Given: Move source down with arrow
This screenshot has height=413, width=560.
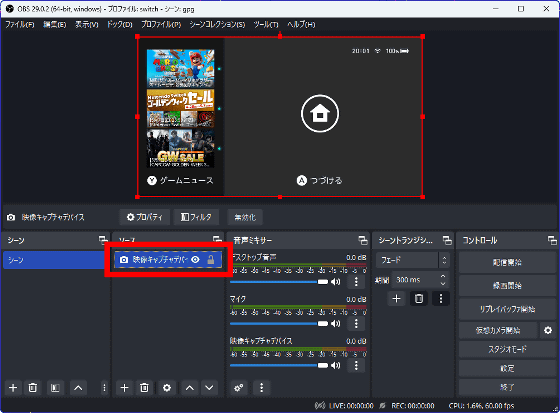Looking at the screenshot, I should (x=209, y=388).
